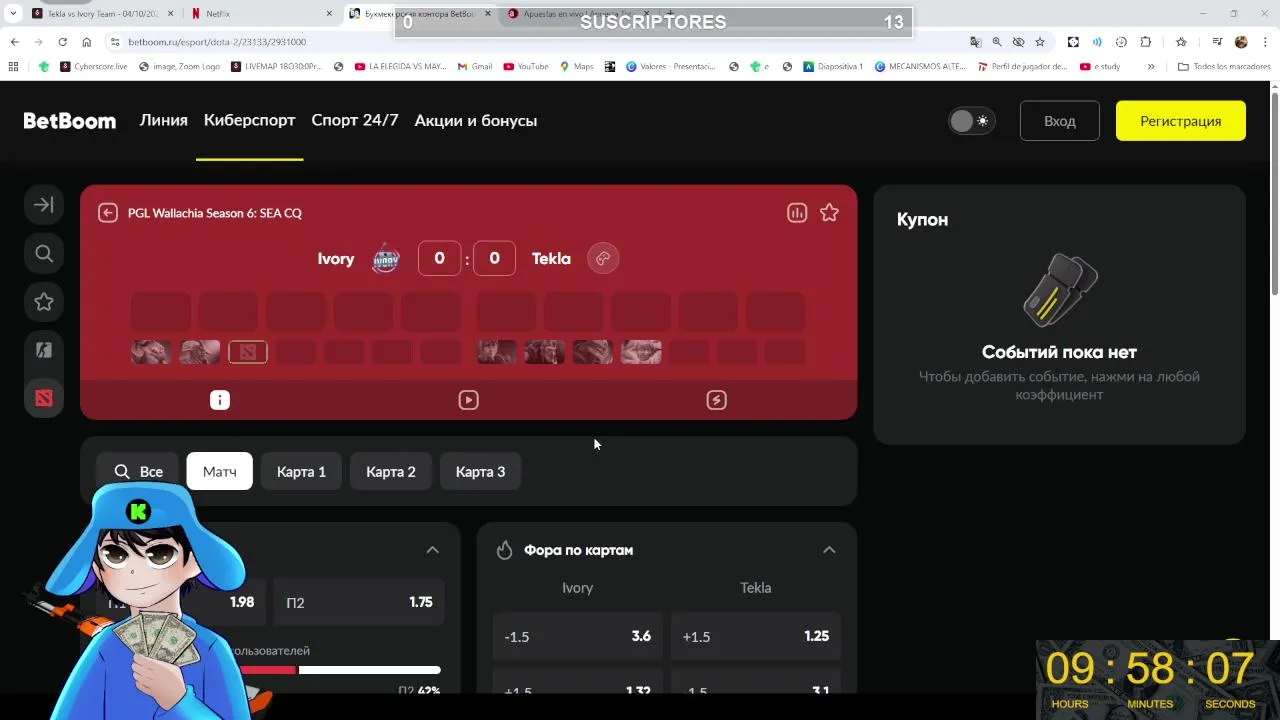This screenshot has height=720, width=1280.
Task: Go back using the arrow beside PGL Wallachia
Action: pos(108,213)
